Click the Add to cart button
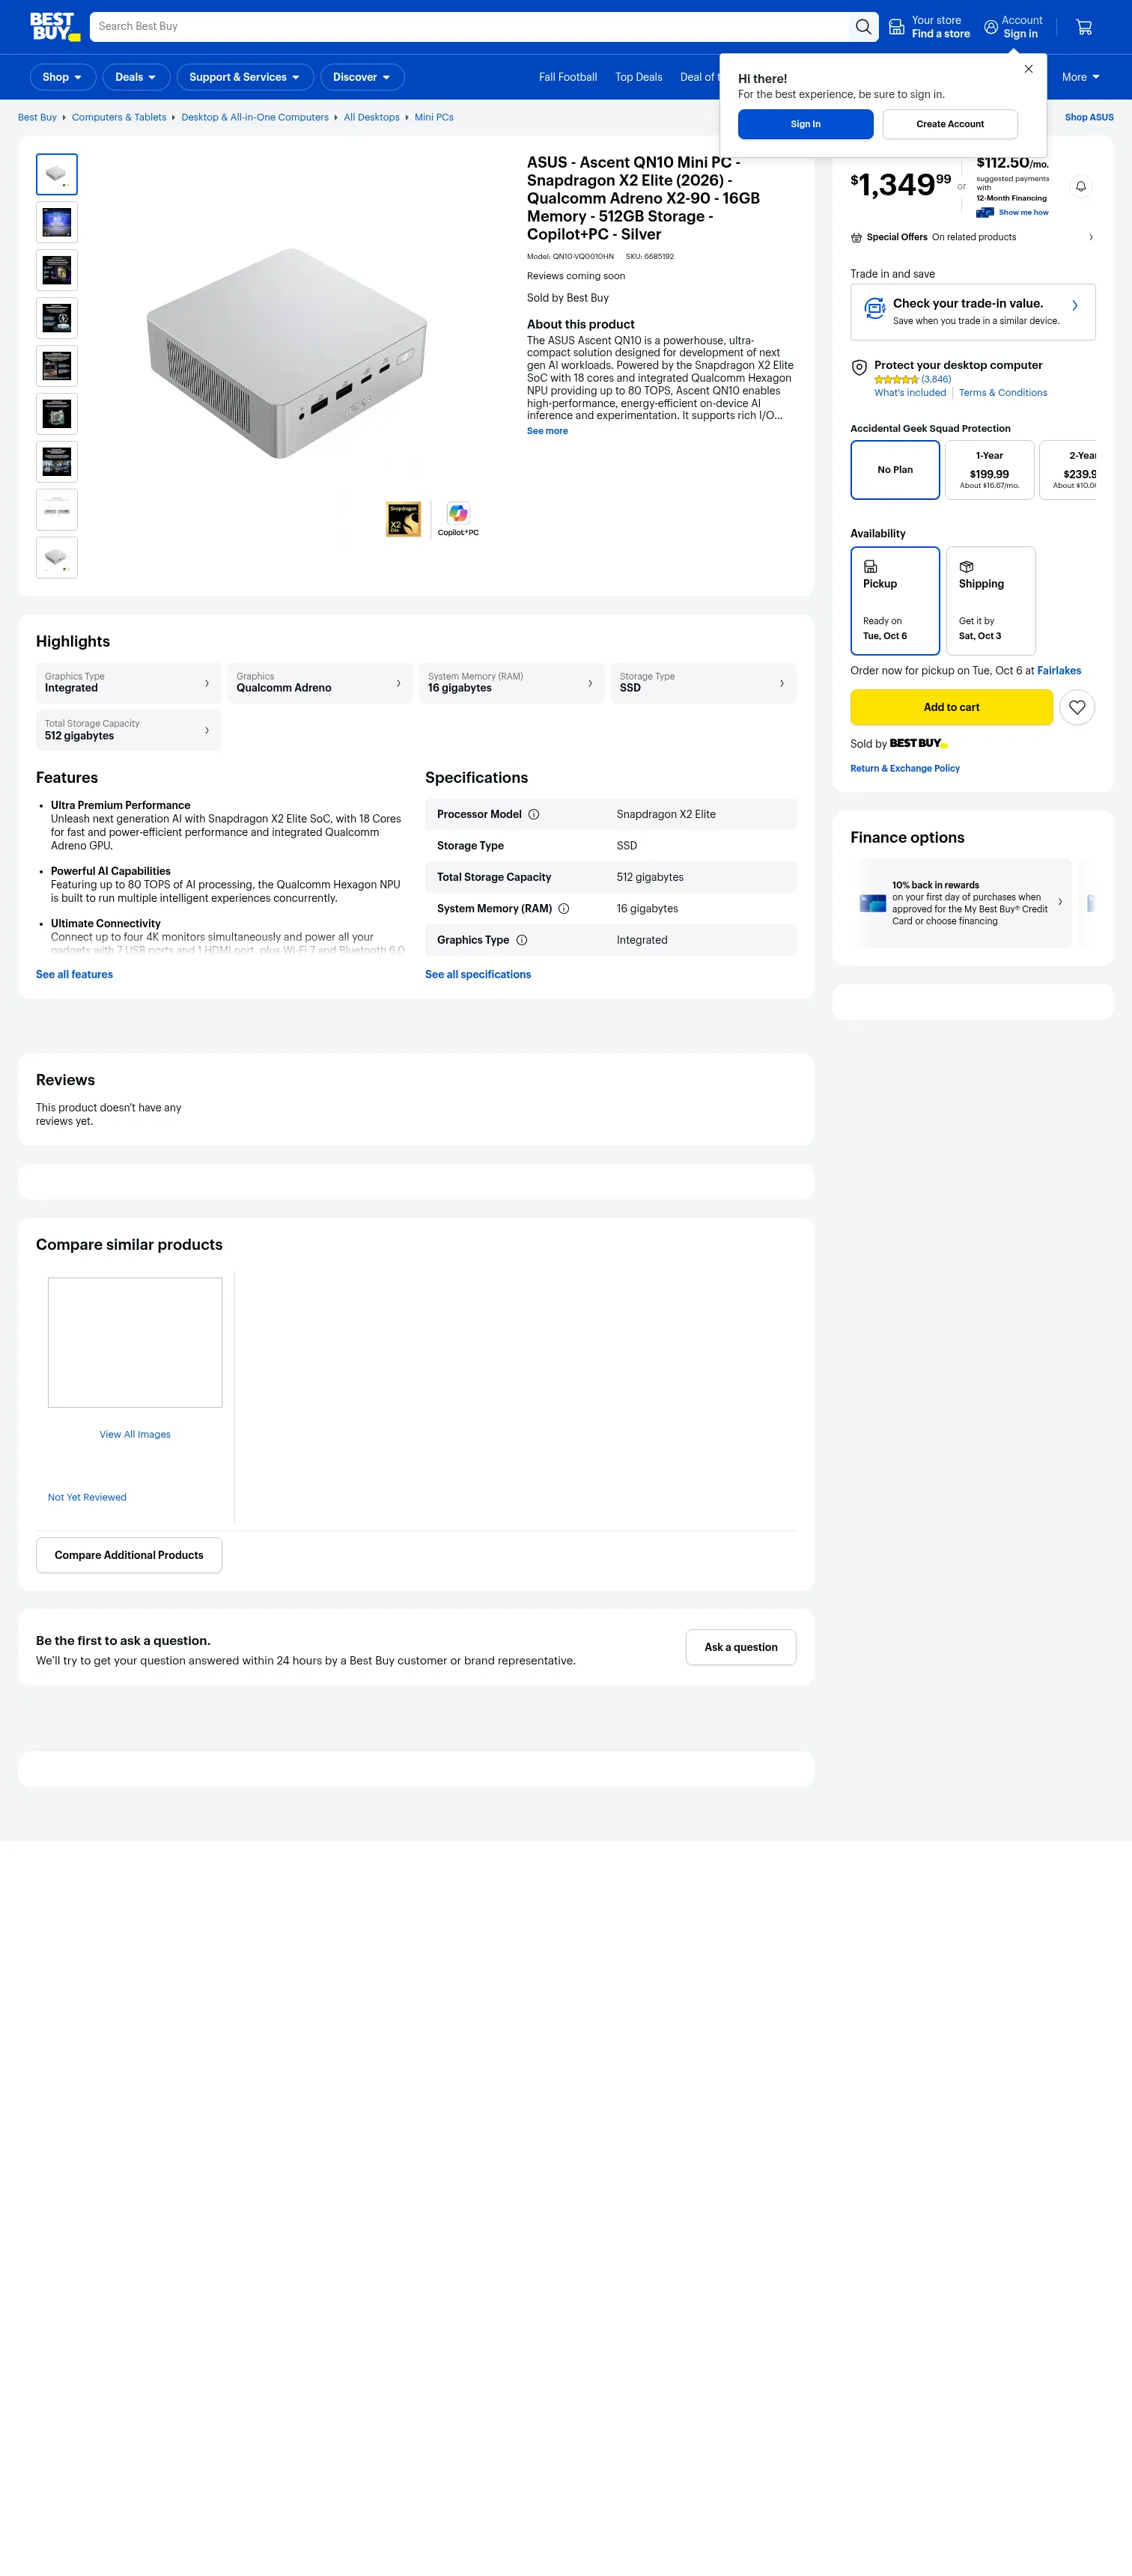Screen dimensions: 1132x2576 (951, 707)
